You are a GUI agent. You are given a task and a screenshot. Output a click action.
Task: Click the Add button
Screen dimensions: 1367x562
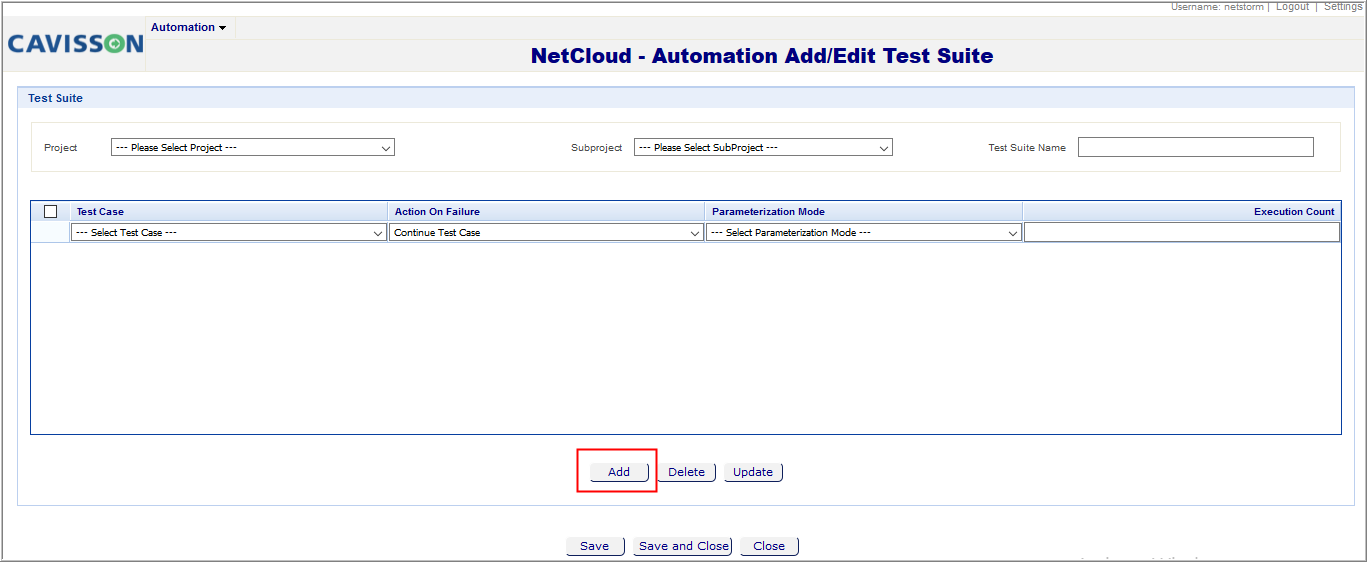[619, 472]
